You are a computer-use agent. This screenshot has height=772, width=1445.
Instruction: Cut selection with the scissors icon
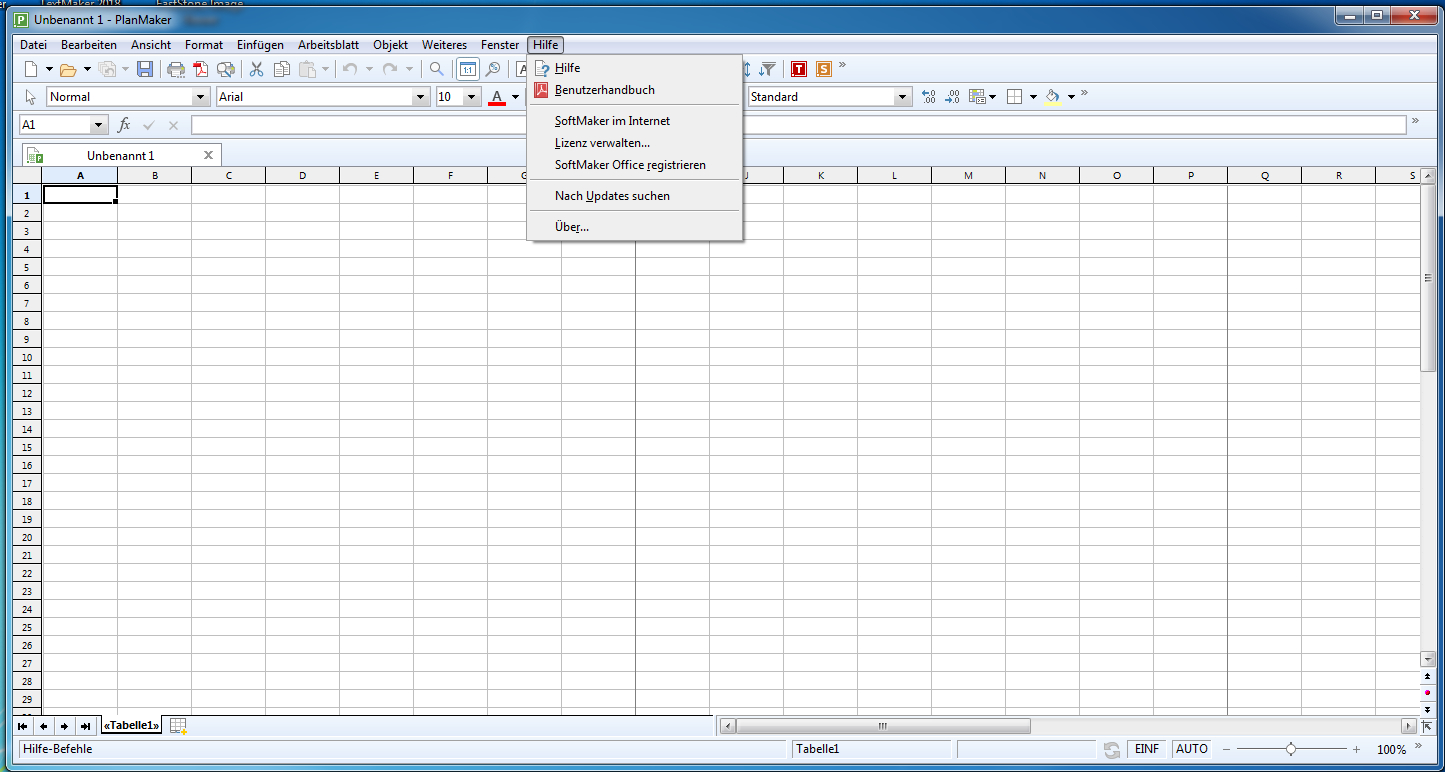pyautogui.click(x=256, y=69)
